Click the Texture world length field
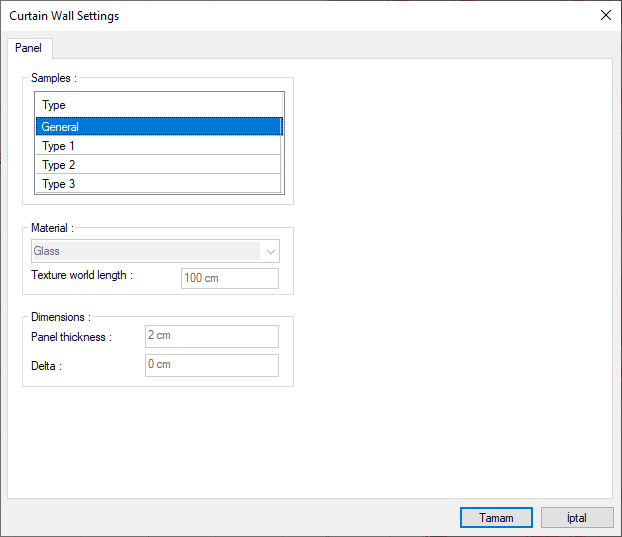 point(229,278)
